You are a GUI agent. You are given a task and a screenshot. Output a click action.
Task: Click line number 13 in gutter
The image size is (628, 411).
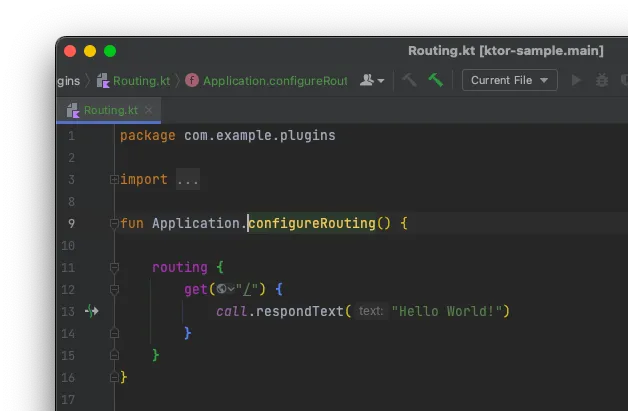(x=68, y=311)
